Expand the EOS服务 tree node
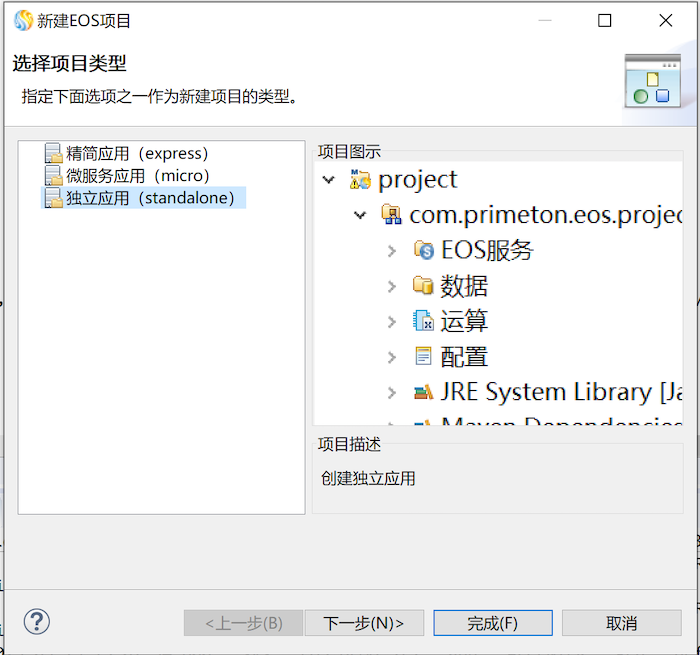 (x=392, y=251)
